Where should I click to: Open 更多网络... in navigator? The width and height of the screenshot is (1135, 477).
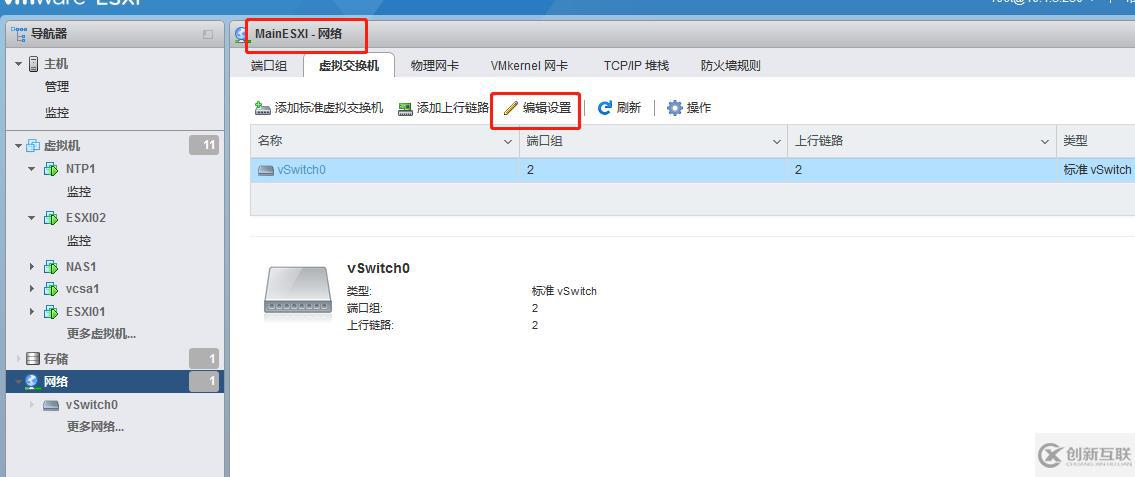tap(96, 426)
